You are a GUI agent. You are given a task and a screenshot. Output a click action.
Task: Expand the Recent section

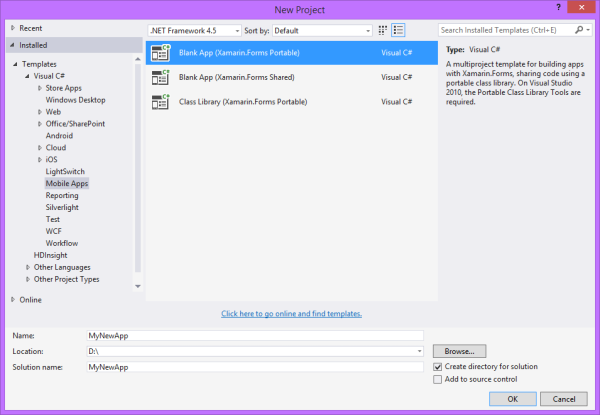[13, 28]
